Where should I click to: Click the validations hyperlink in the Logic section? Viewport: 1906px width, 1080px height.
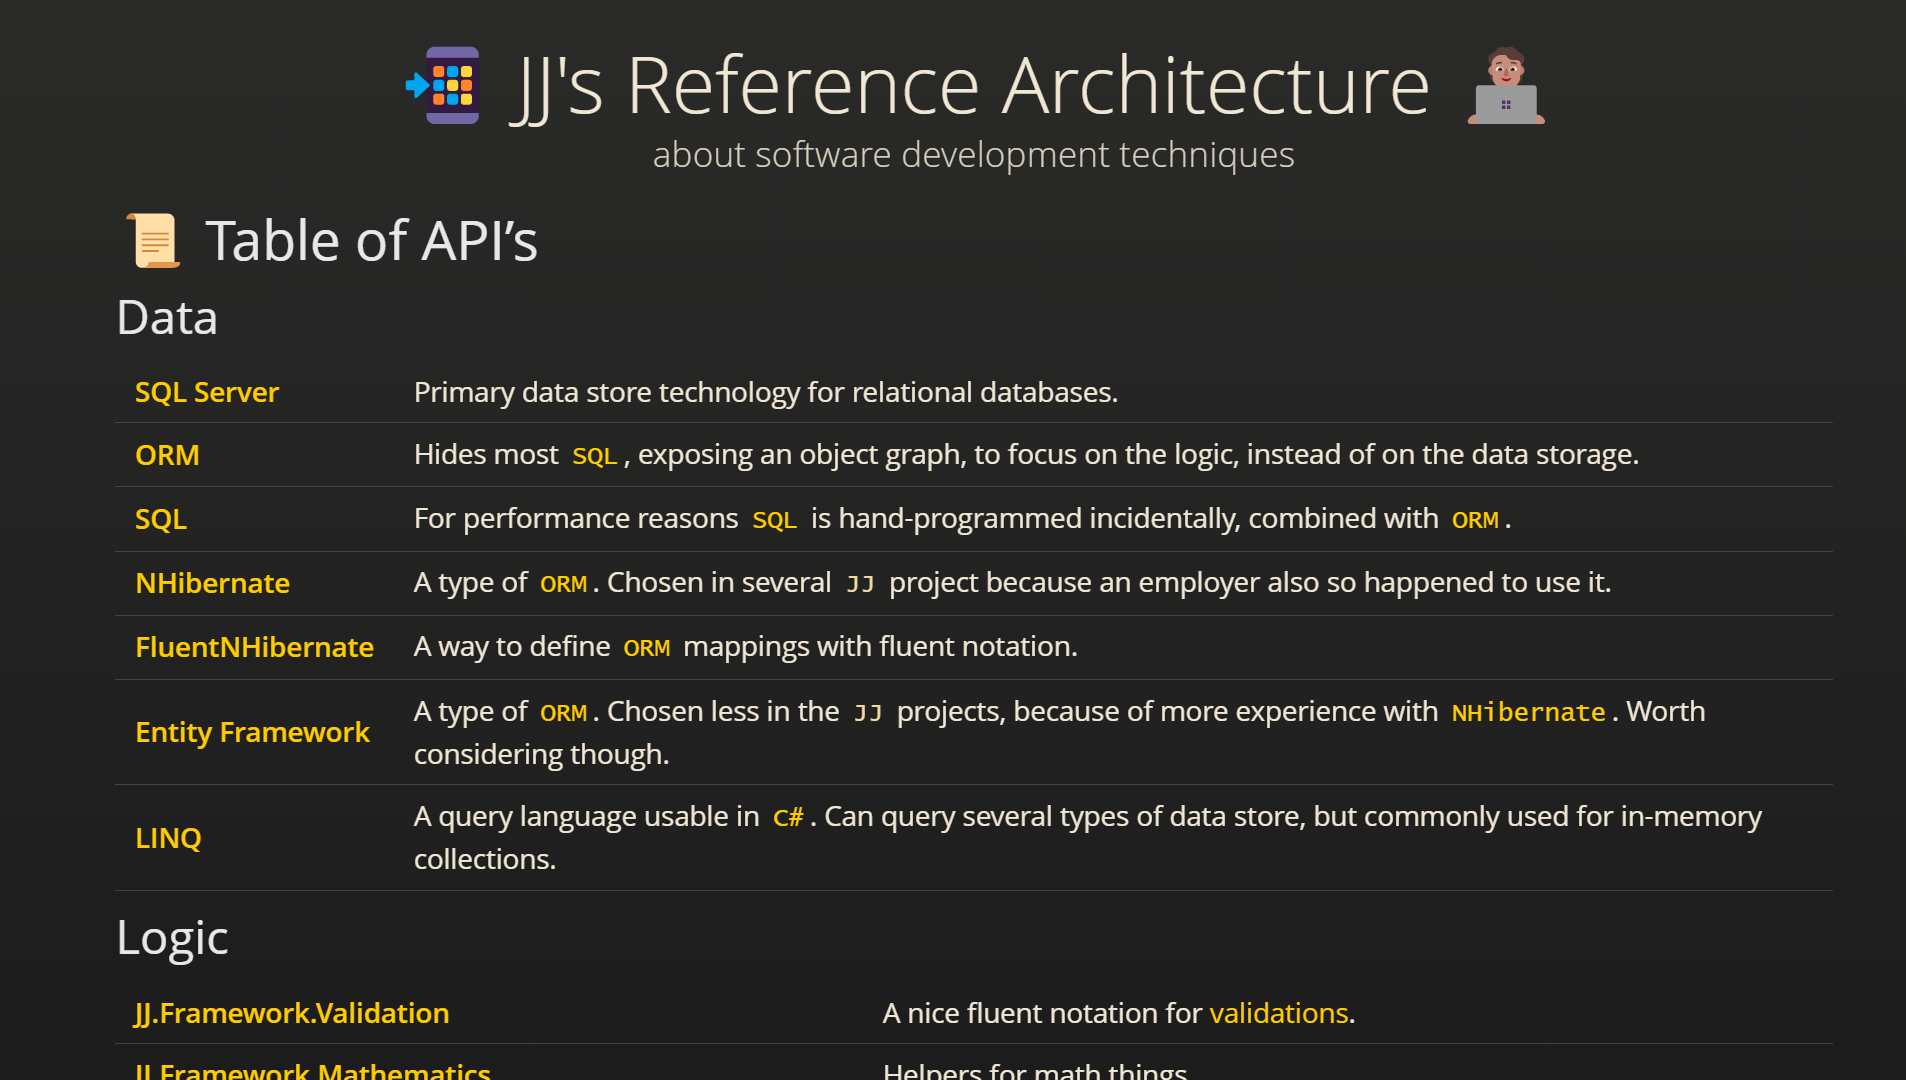(x=1278, y=1013)
